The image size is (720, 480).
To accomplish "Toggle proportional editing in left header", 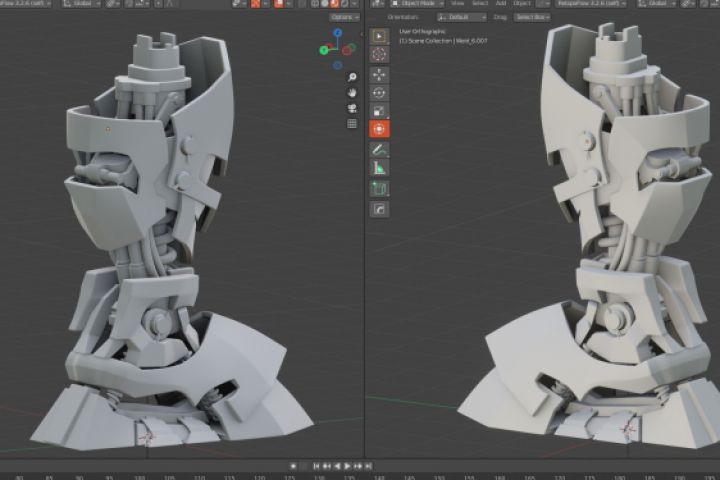I will 158,4.
